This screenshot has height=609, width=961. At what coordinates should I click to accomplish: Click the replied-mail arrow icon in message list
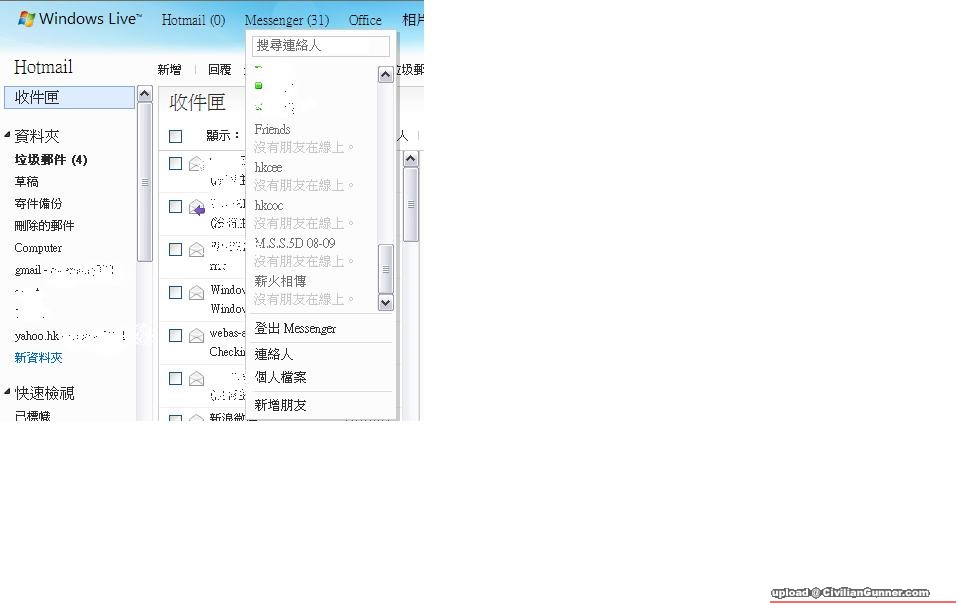[197, 209]
